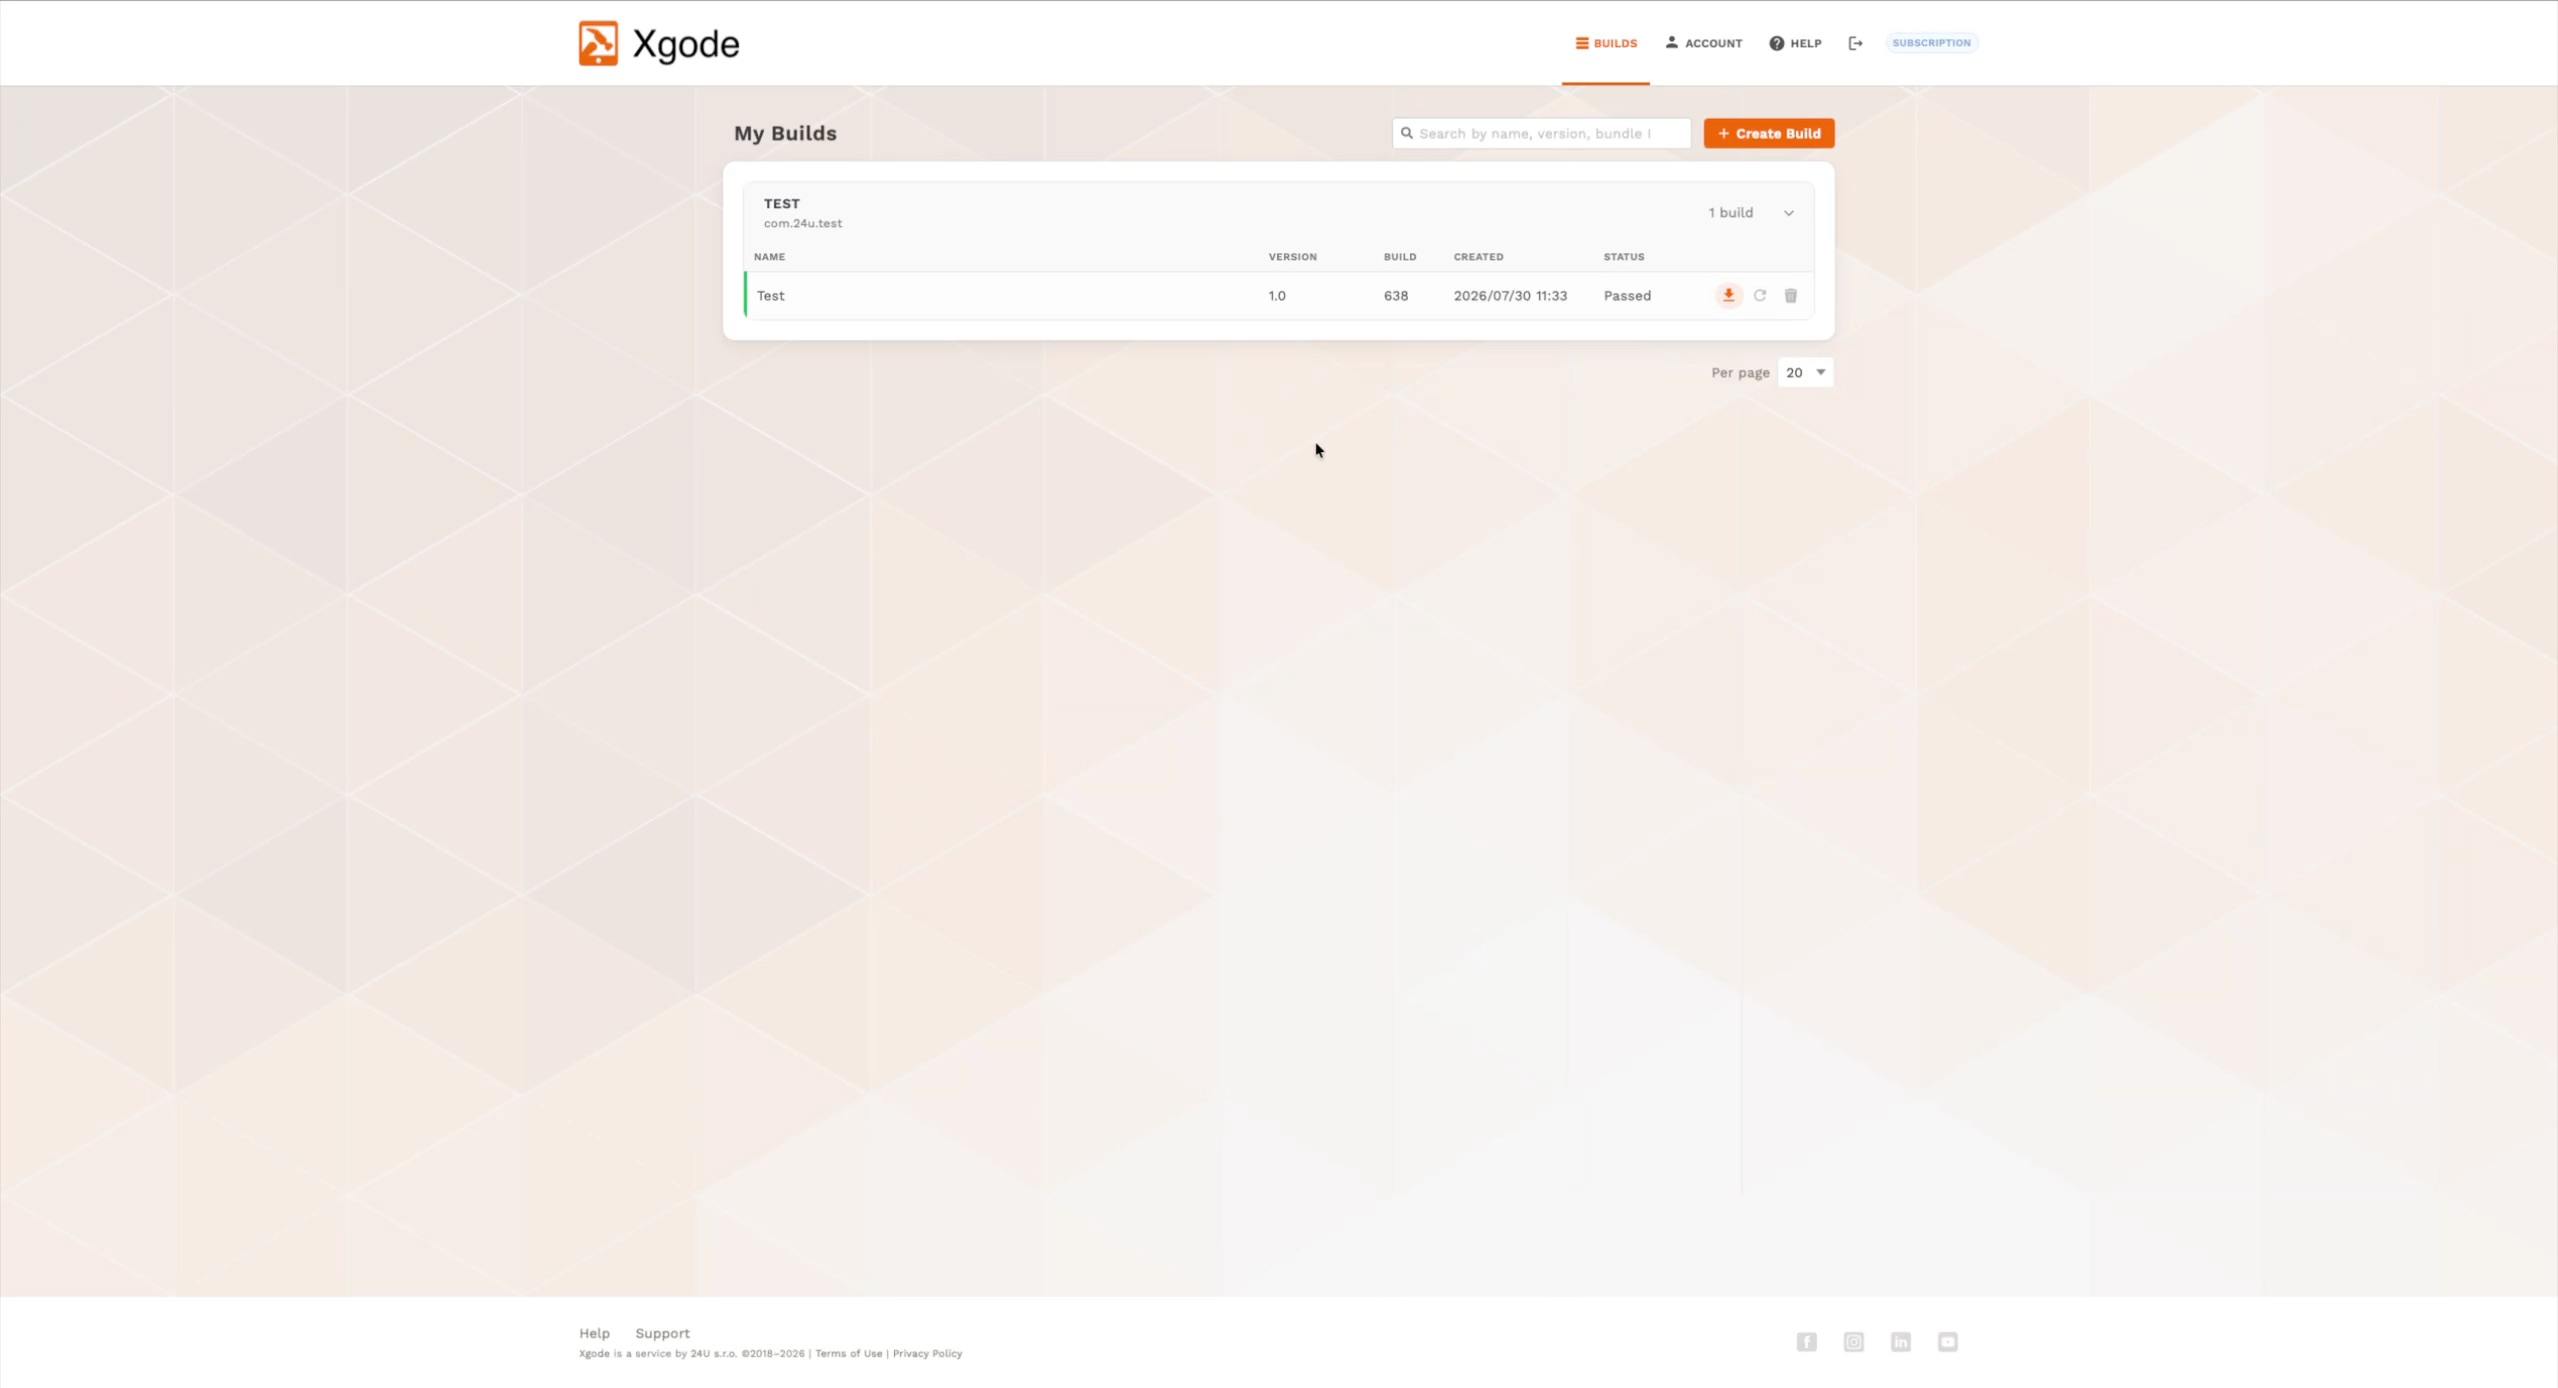Screen dimensions: 2558x1388
Task: Click the BUILD column header
Action: (x=1399, y=257)
